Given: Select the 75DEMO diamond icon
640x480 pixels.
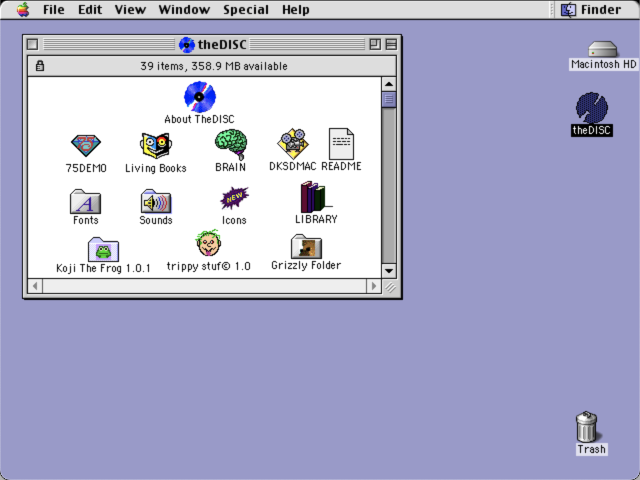Looking at the screenshot, I should click(86, 146).
